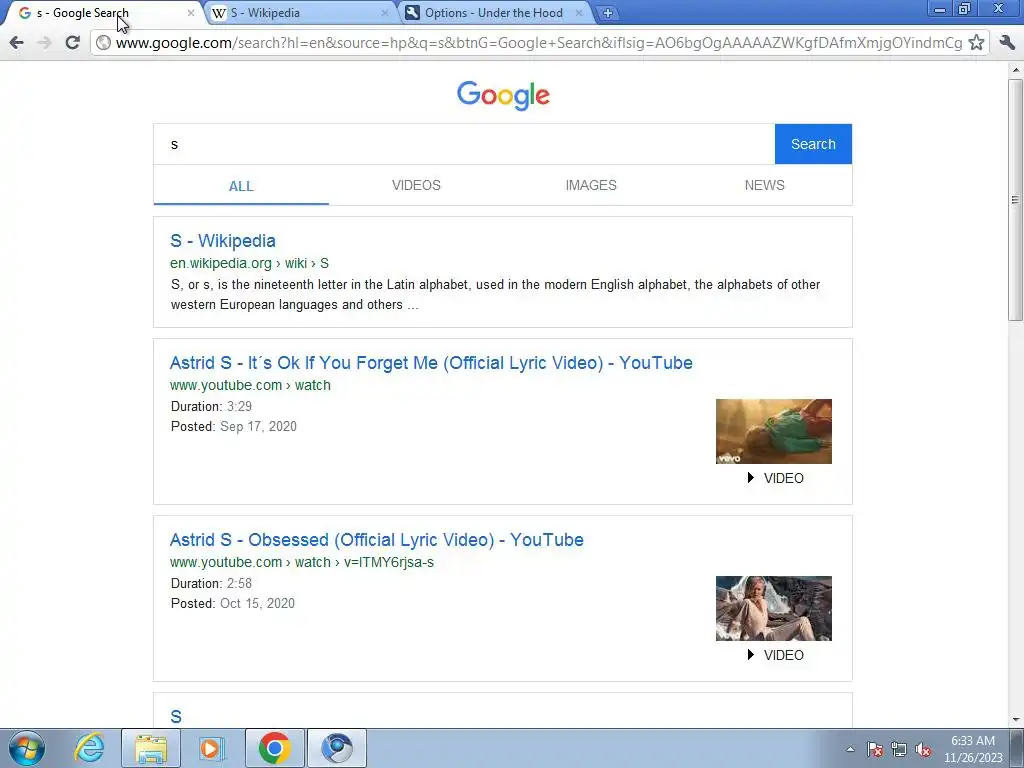
Task: Click the network tray icon
Action: 899,749
